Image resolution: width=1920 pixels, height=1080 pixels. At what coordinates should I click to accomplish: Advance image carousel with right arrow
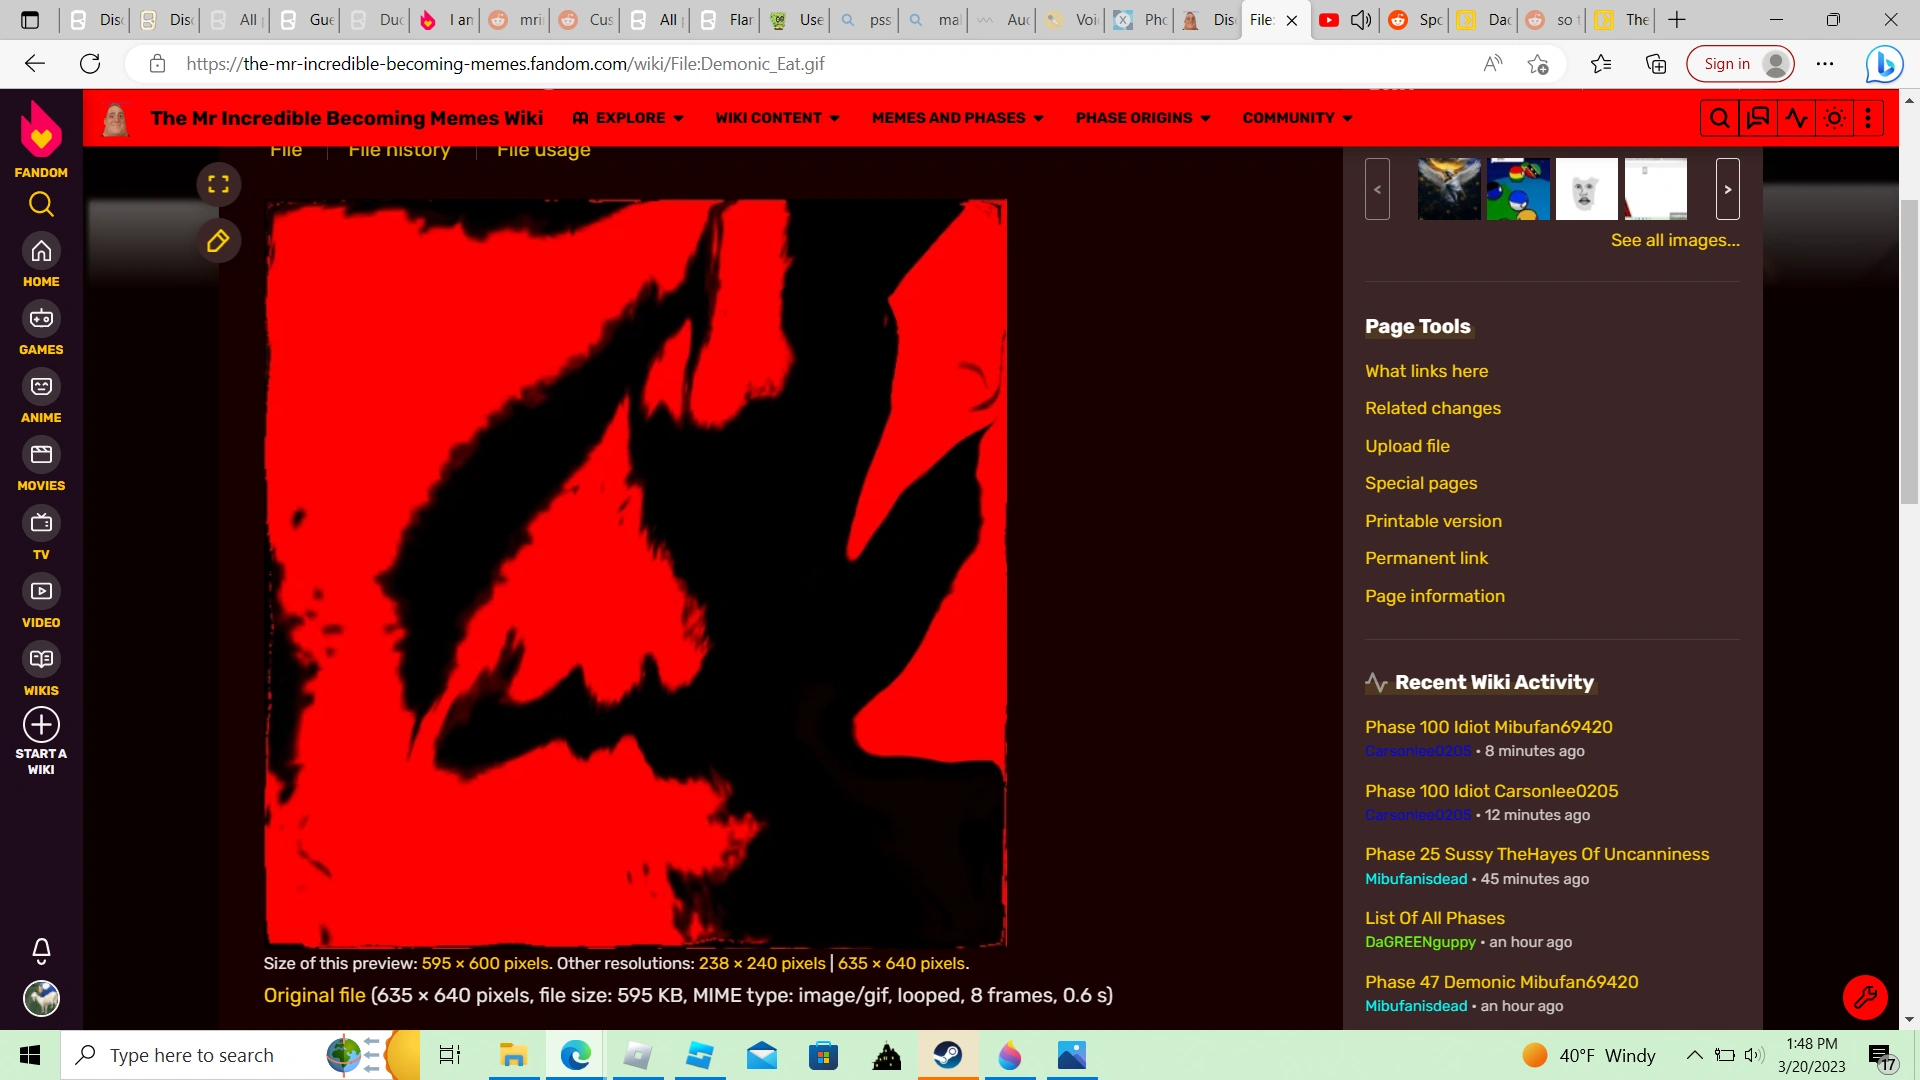[x=1727, y=189]
